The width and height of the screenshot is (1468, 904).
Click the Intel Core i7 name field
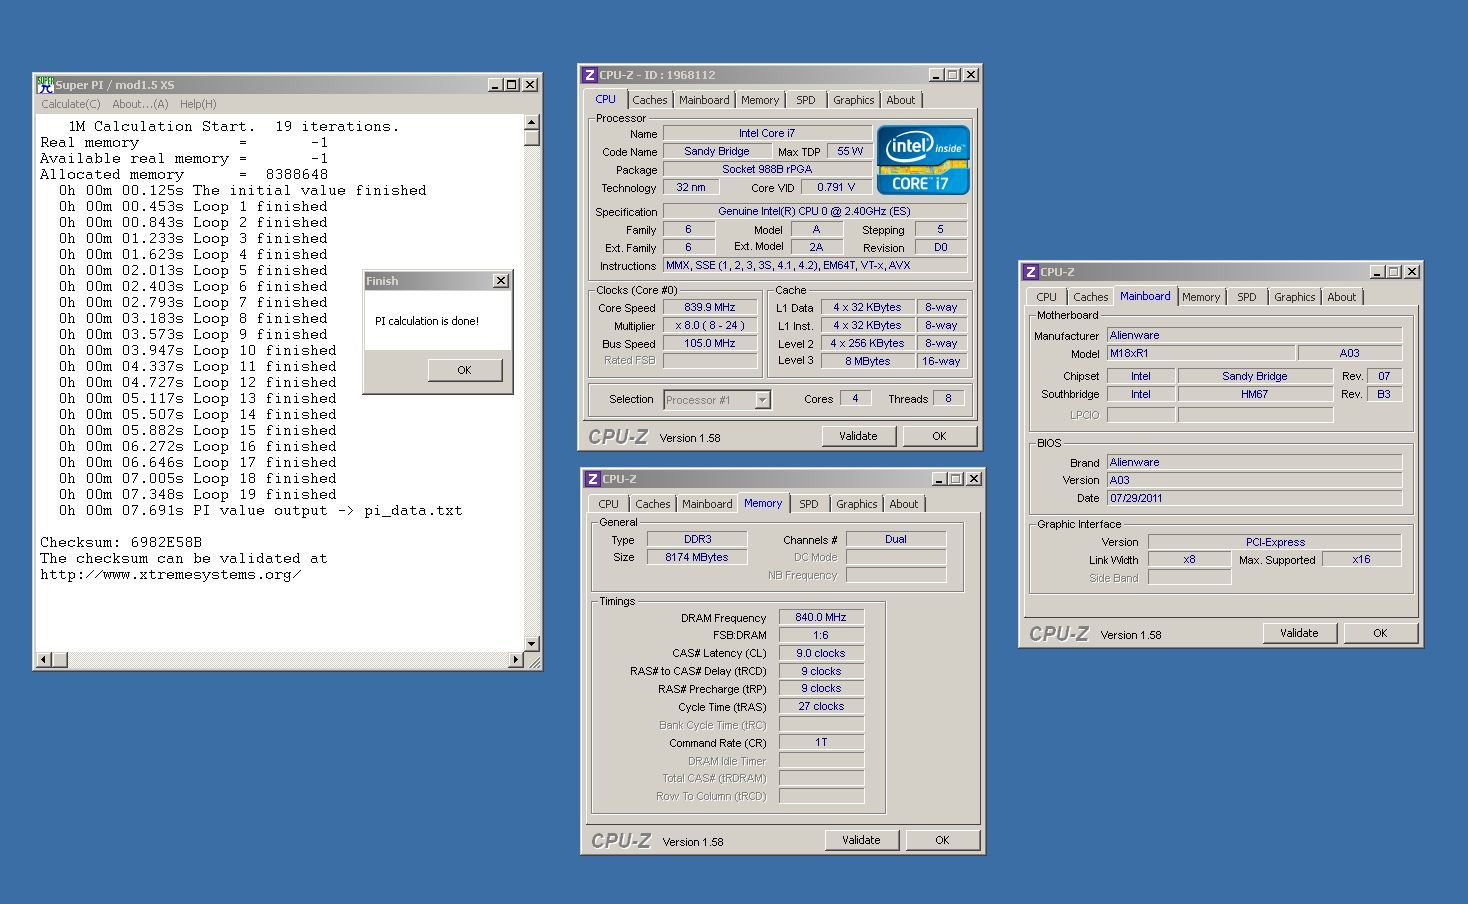coord(767,133)
